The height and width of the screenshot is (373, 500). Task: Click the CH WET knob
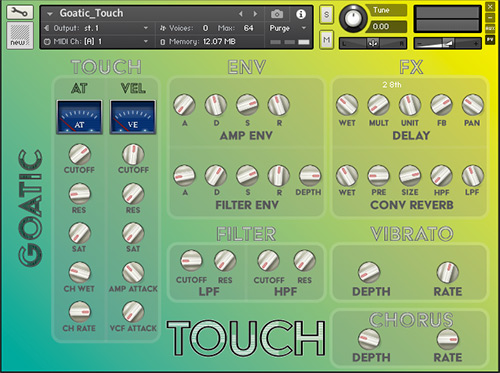tap(79, 273)
